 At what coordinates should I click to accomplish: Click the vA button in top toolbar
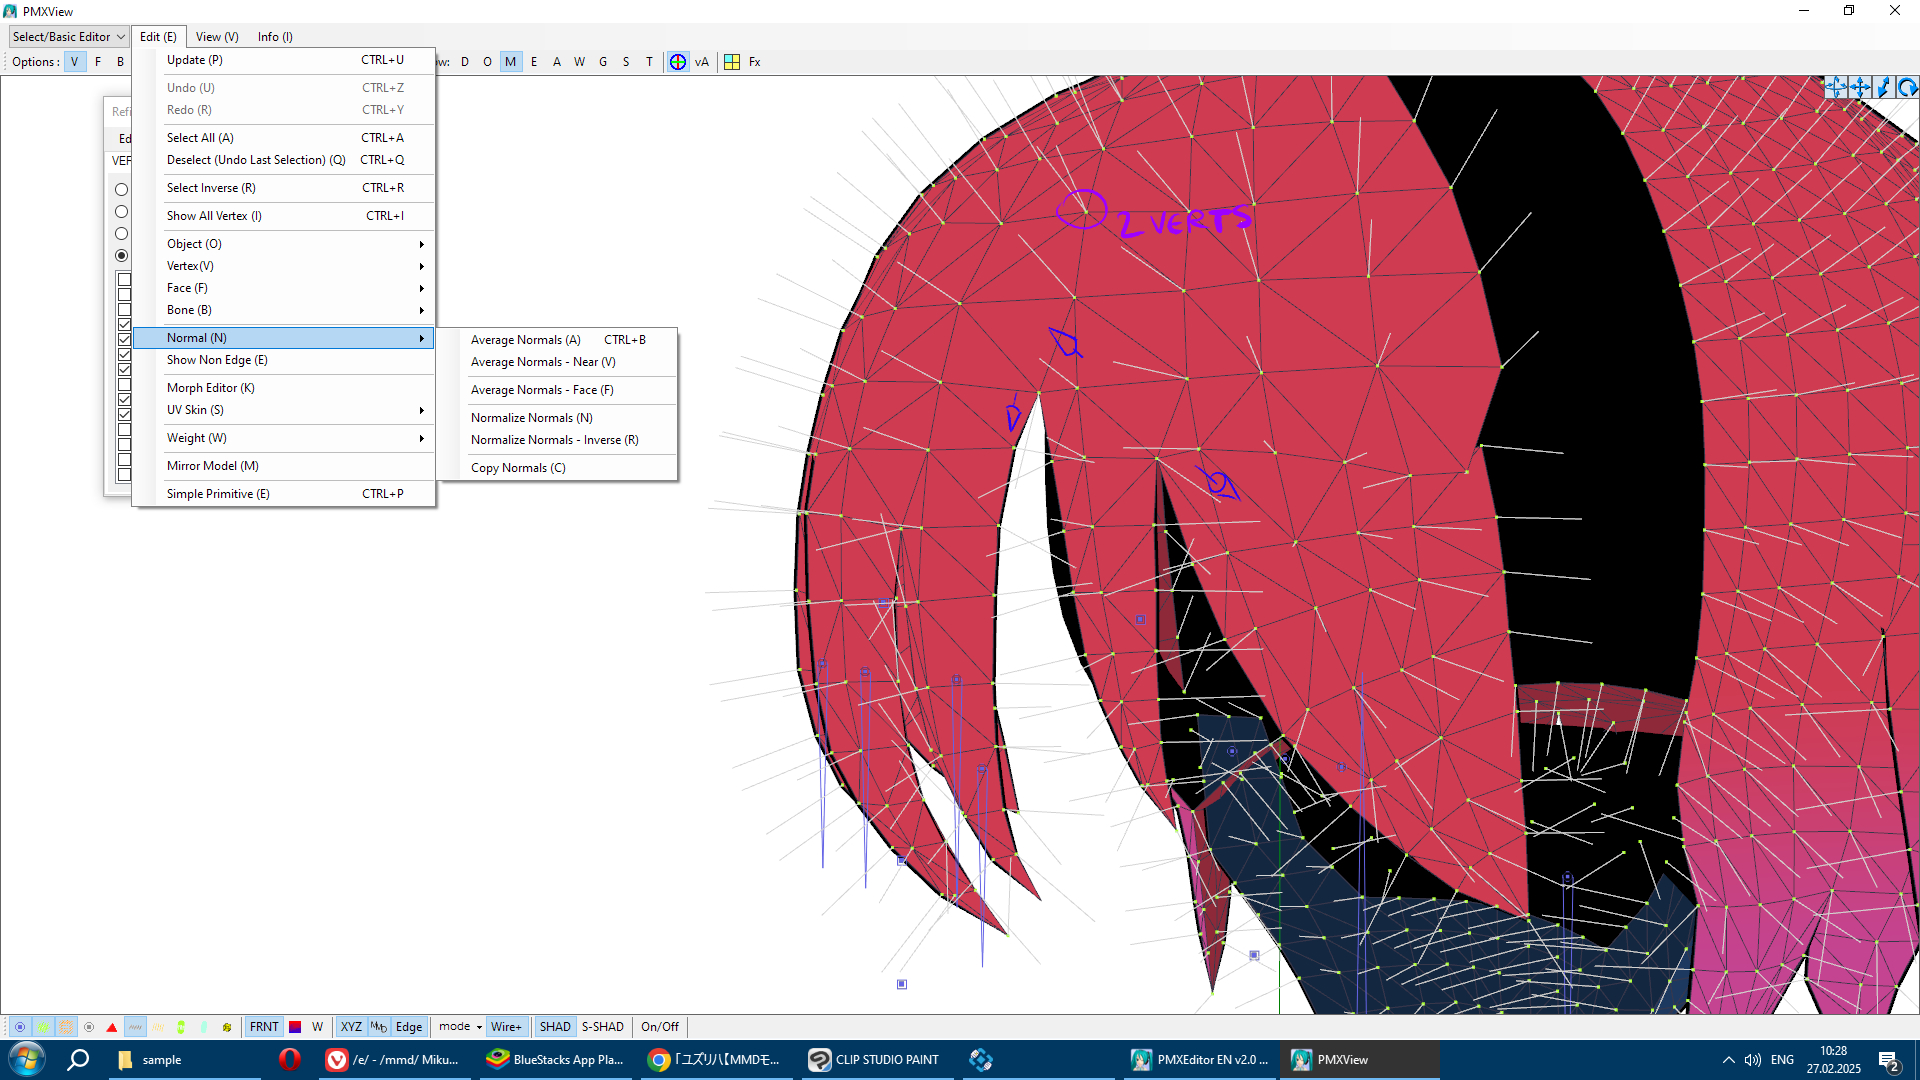702,62
